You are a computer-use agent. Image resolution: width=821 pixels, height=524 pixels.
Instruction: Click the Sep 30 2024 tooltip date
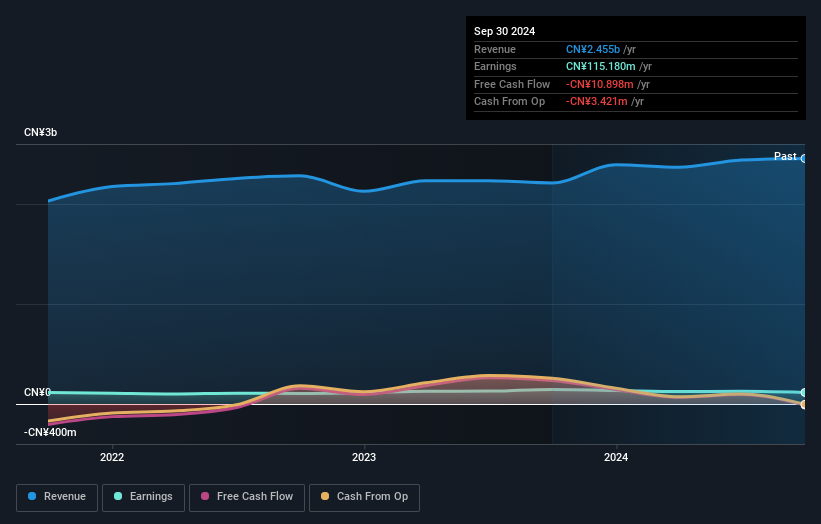tap(505, 31)
